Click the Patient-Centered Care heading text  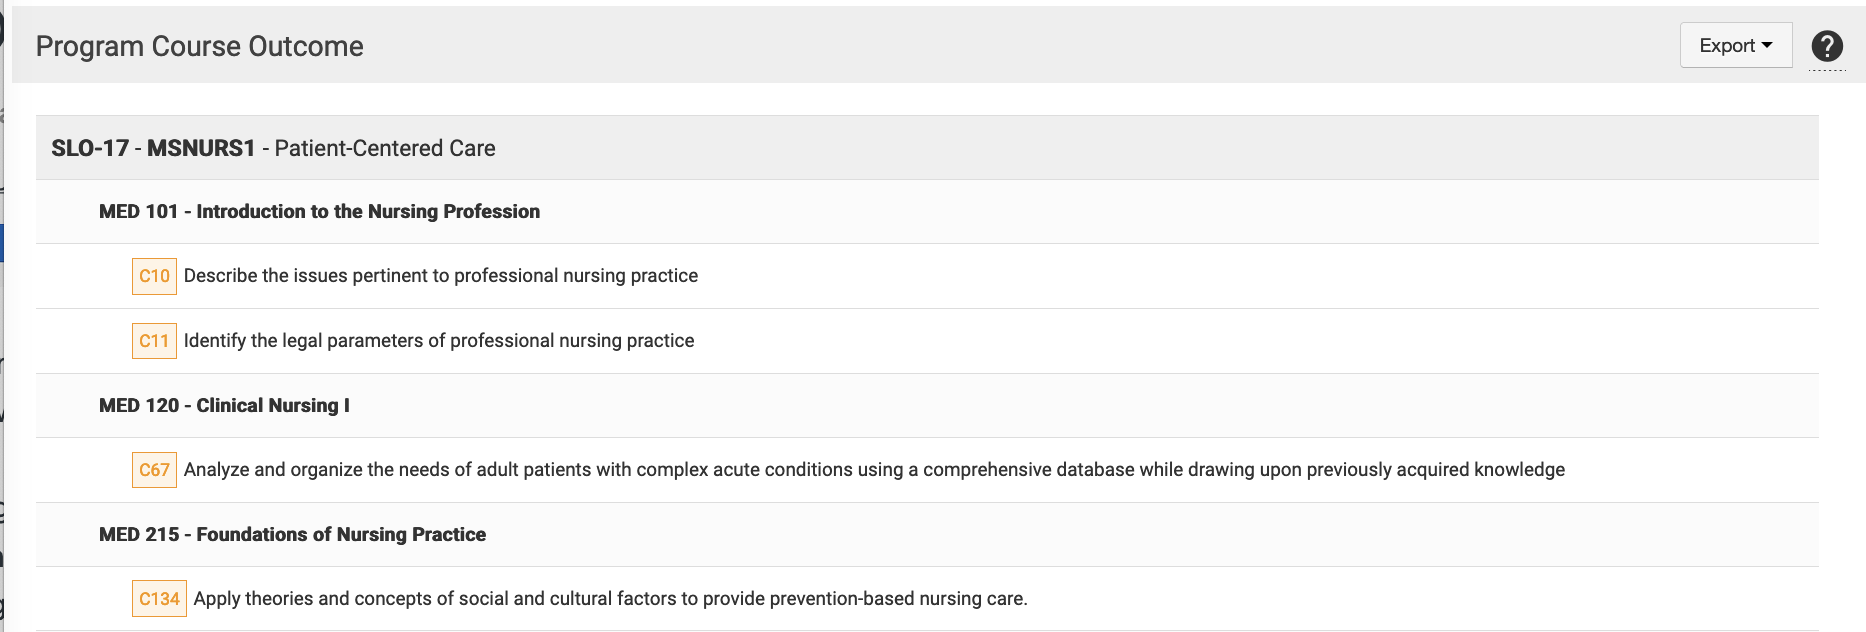385,148
